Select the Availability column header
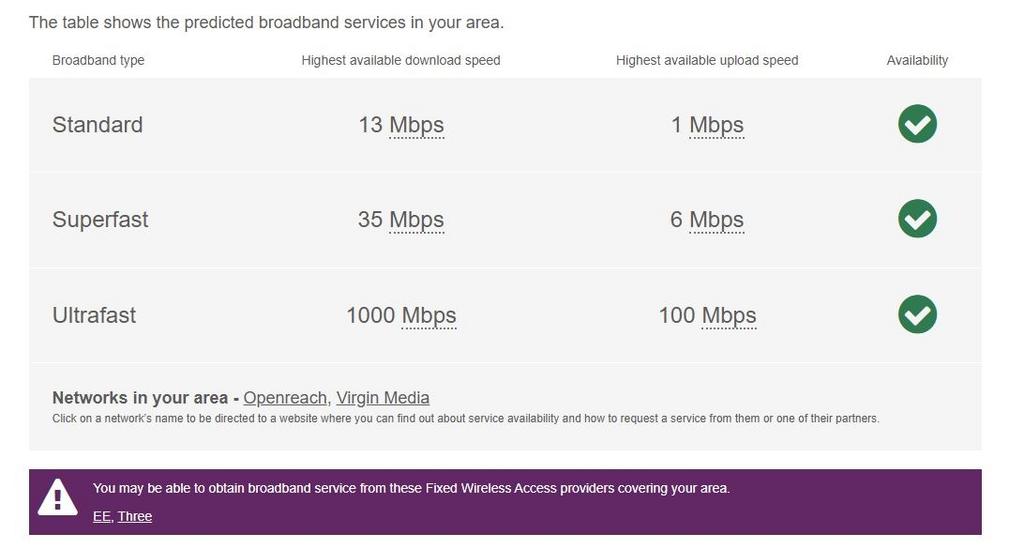This screenshot has height=549, width=1024. pyautogui.click(x=917, y=60)
